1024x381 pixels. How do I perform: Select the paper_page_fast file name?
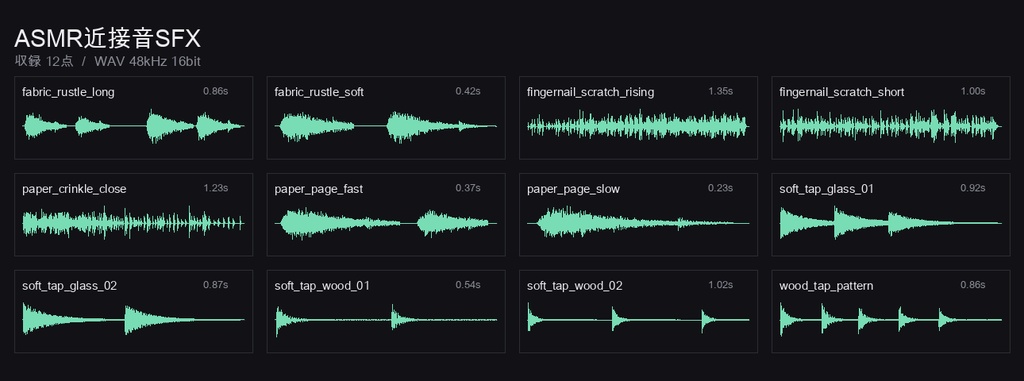point(319,189)
